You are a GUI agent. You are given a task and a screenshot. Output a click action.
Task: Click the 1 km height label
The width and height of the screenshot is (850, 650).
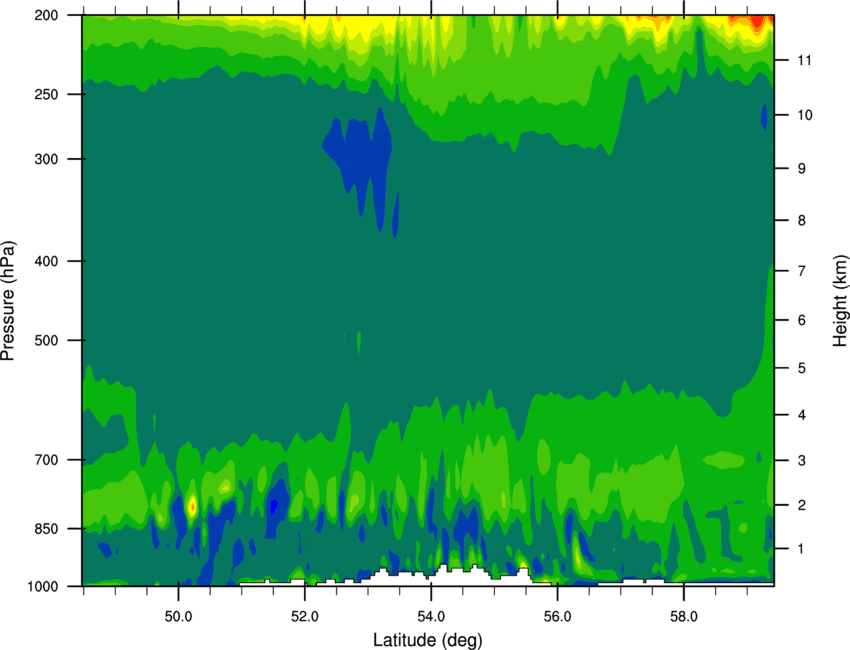point(802,549)
